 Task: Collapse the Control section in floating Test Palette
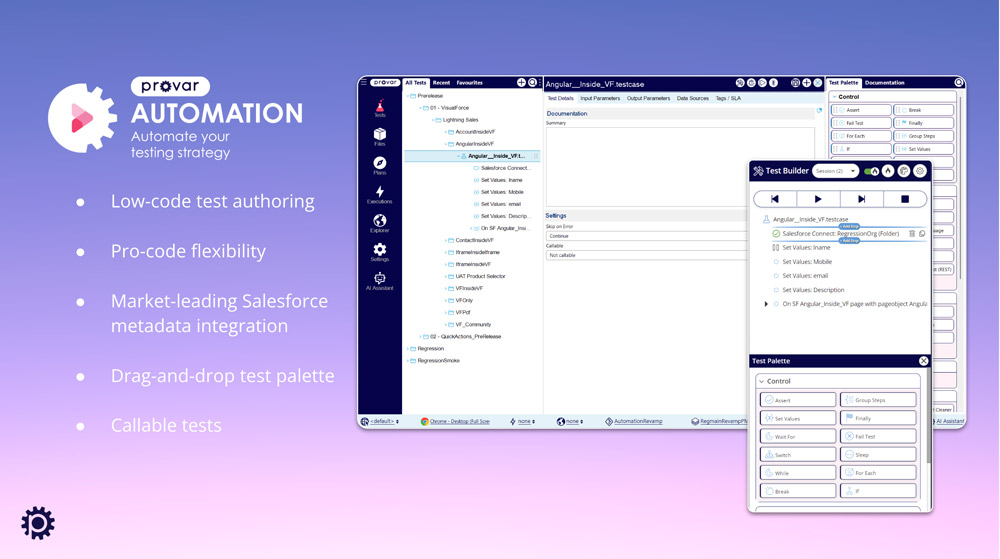point(761,381)
